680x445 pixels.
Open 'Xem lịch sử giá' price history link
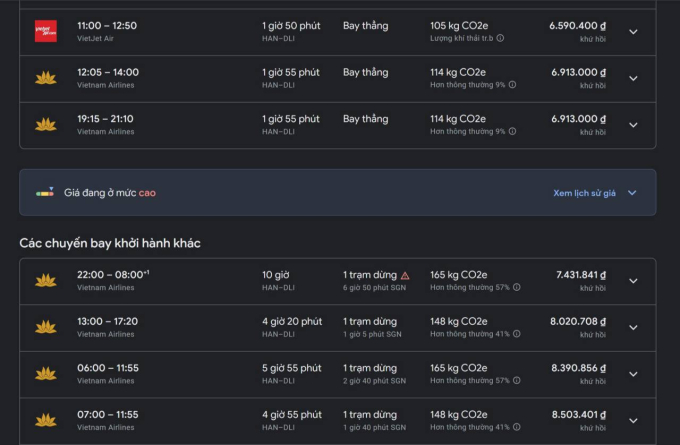coord(584,193)
